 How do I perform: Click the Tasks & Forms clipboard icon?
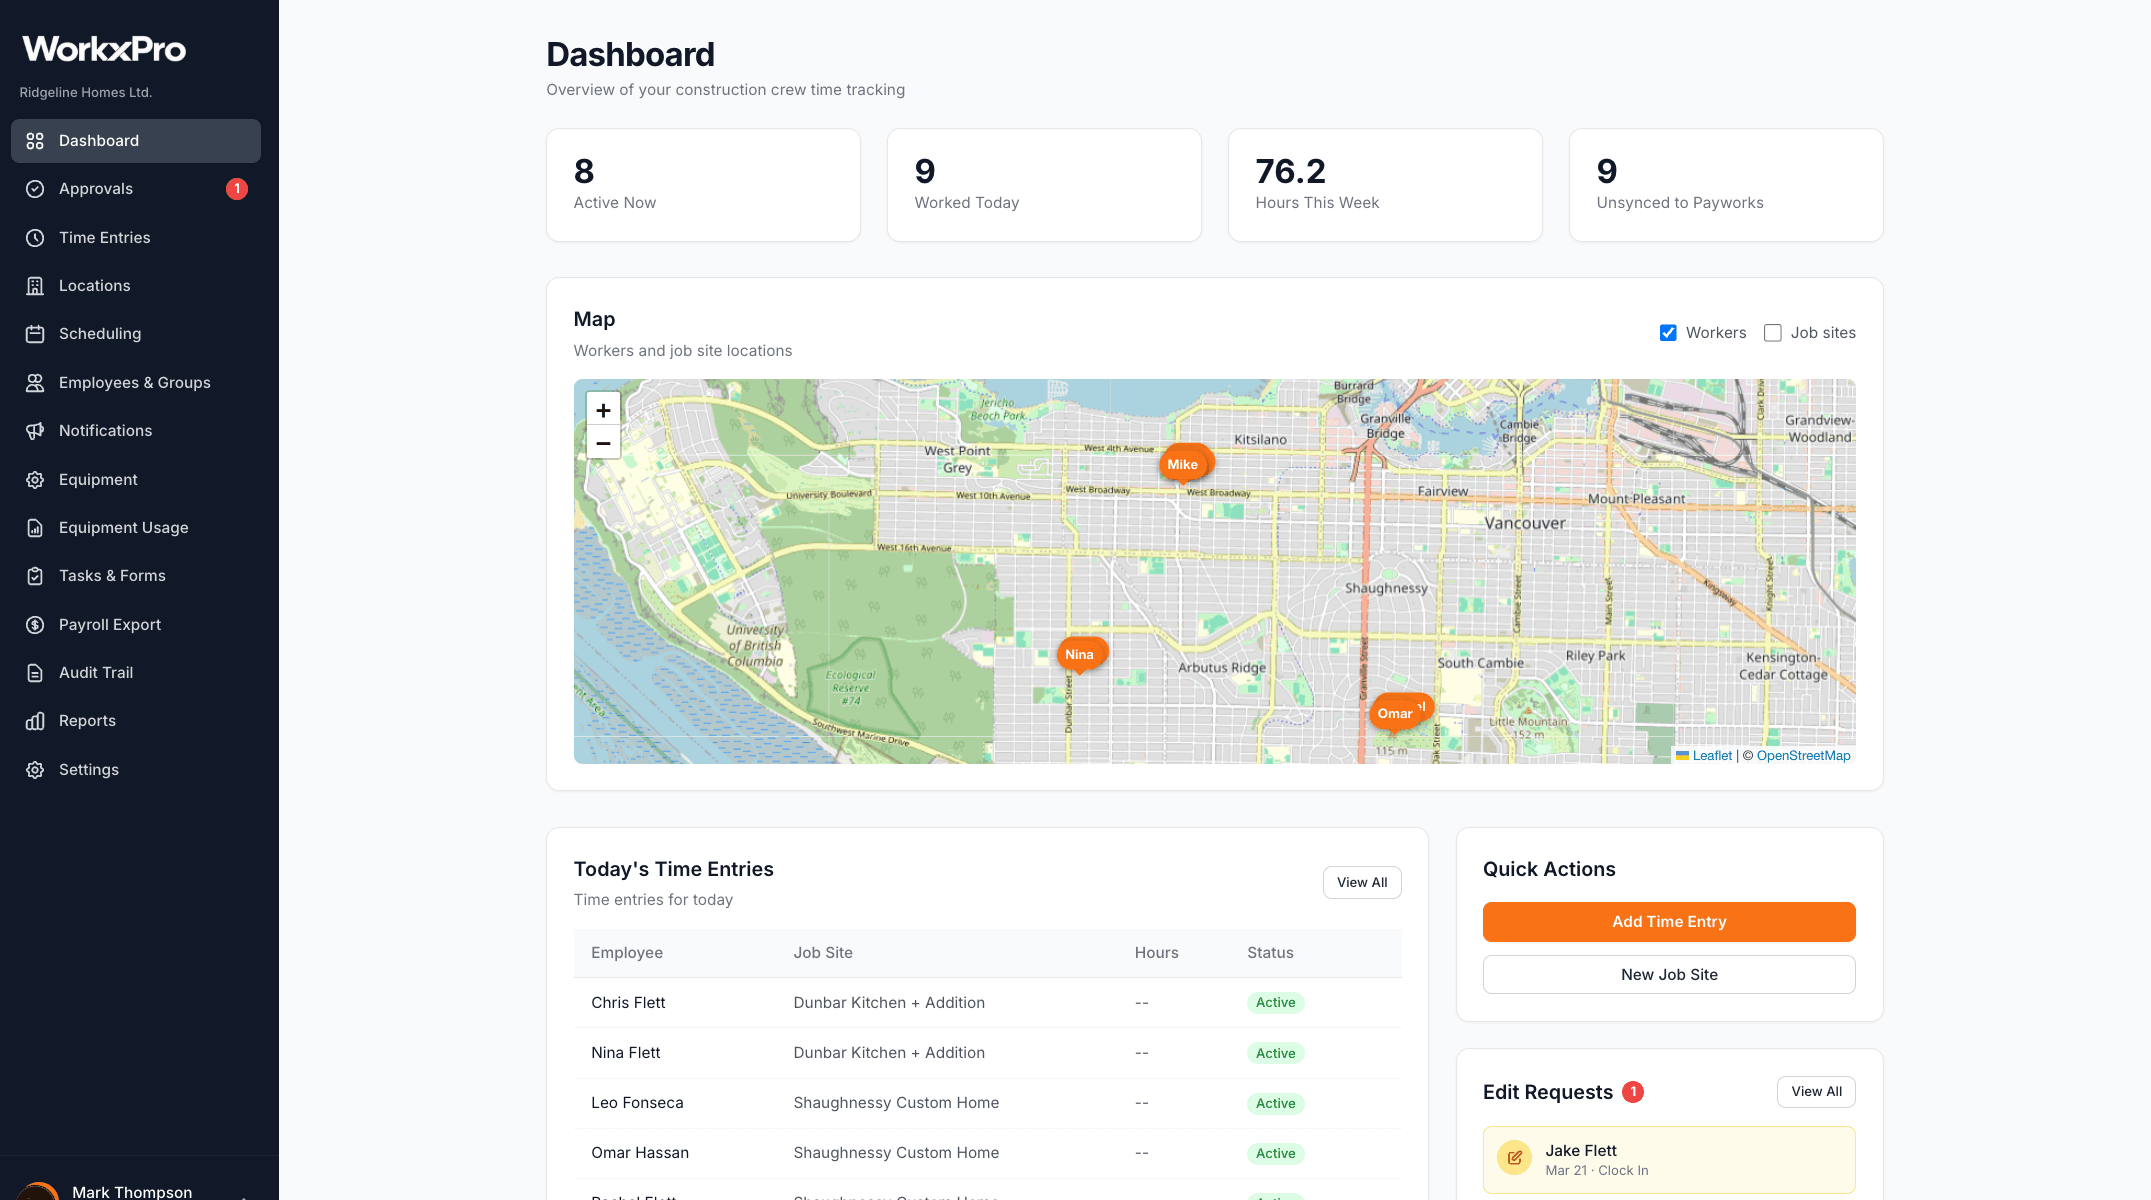35,575
